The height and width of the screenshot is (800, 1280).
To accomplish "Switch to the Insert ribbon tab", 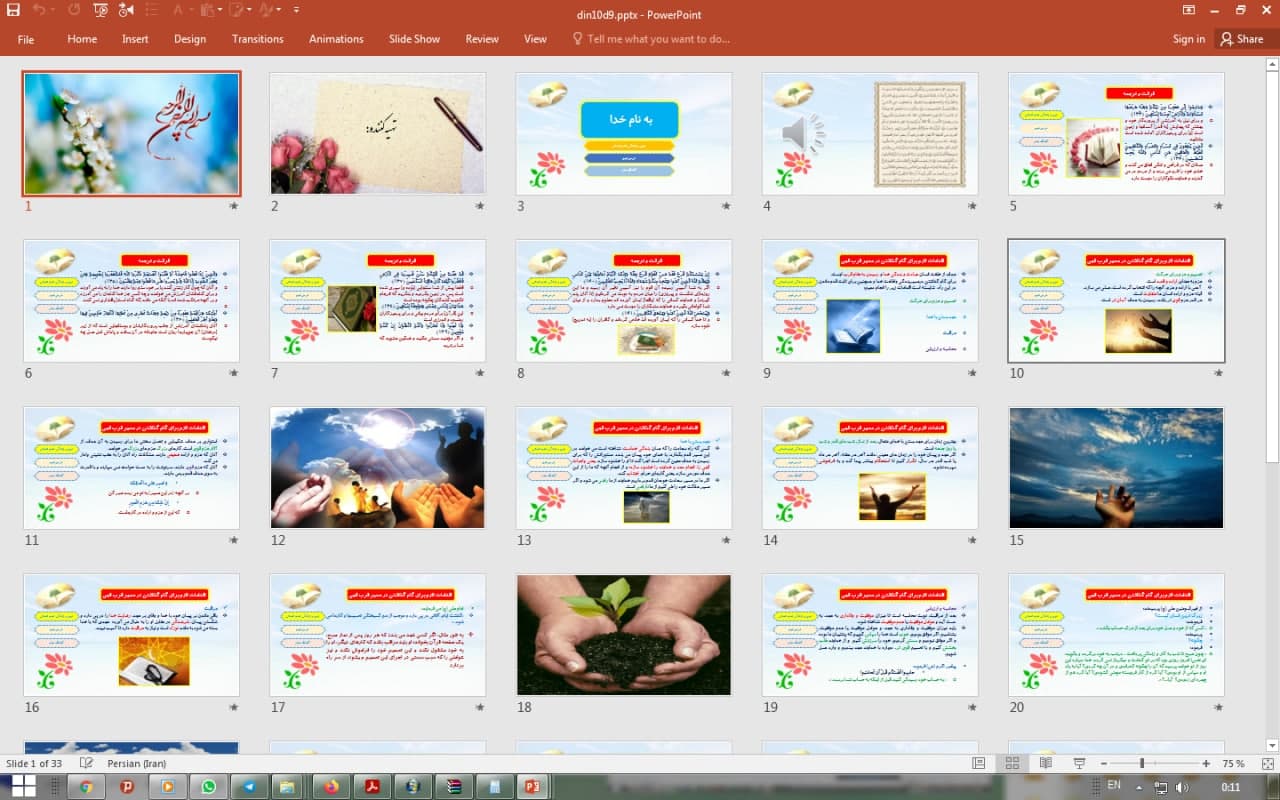I will 135,39.
